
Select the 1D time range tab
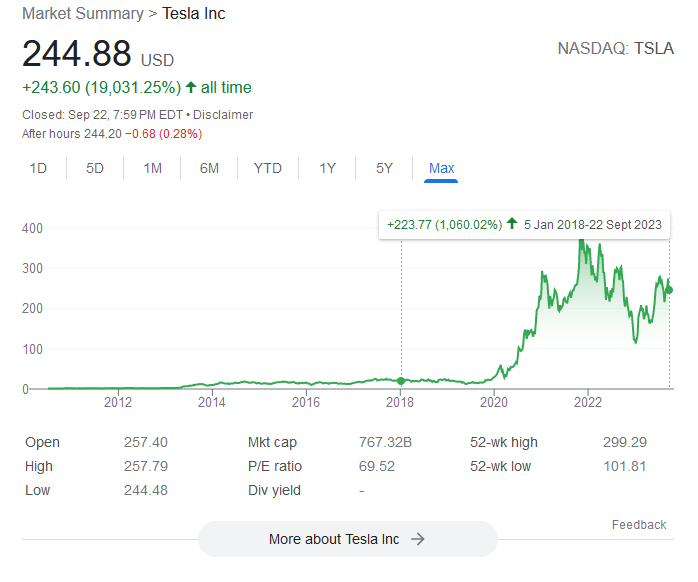[38, 168]
